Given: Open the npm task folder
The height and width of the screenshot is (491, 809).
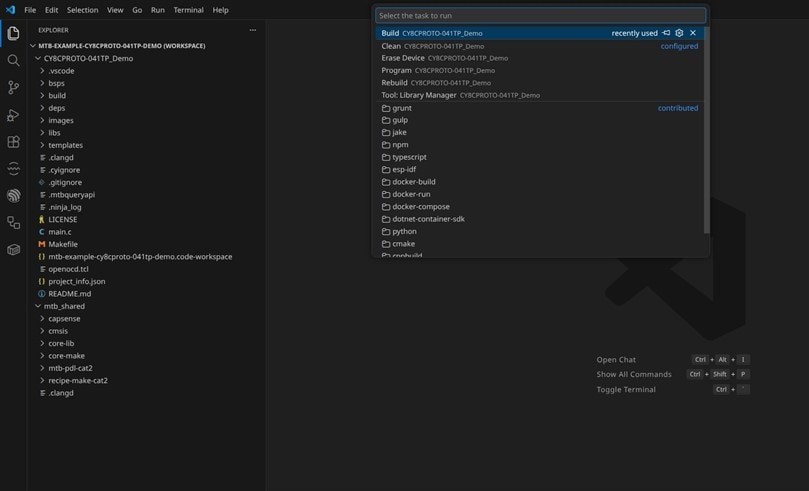Looking at the screenshot, I should pos(540,144).
